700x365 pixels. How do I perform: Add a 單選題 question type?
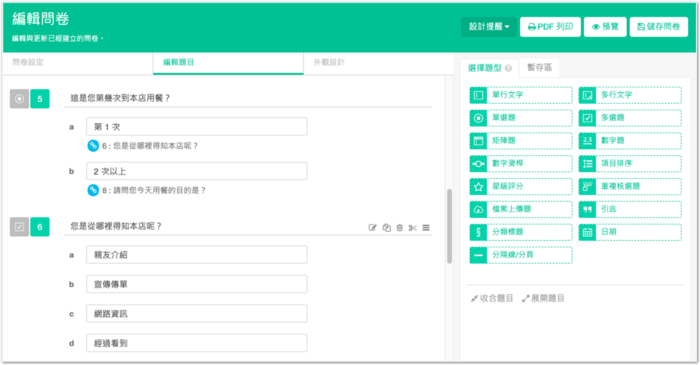click(x=521, y=118)
